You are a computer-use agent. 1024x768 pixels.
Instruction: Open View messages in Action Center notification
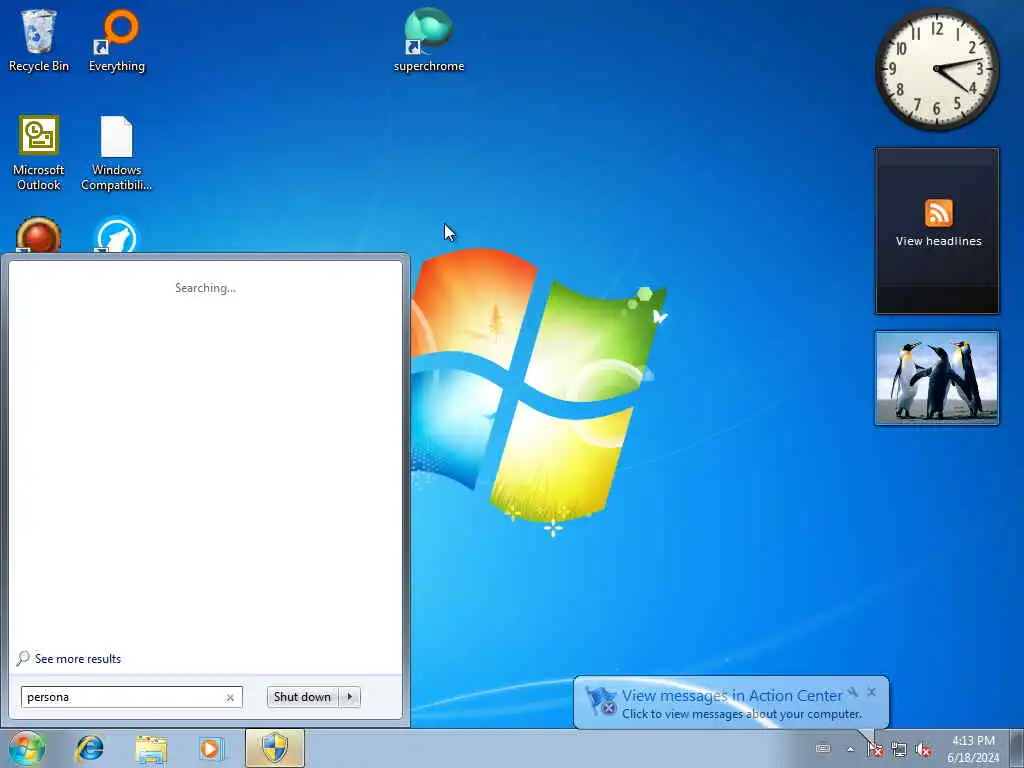click(732, 696)
